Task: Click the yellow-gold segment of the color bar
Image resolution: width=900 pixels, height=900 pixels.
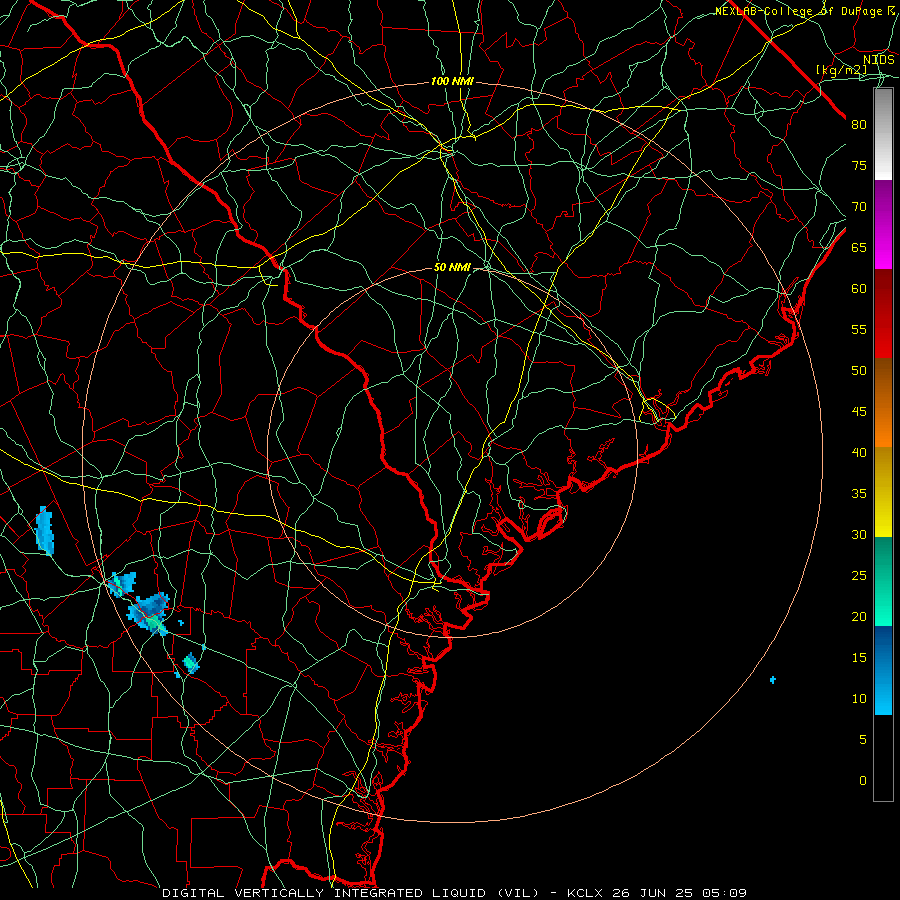Action: coord(883,492)
